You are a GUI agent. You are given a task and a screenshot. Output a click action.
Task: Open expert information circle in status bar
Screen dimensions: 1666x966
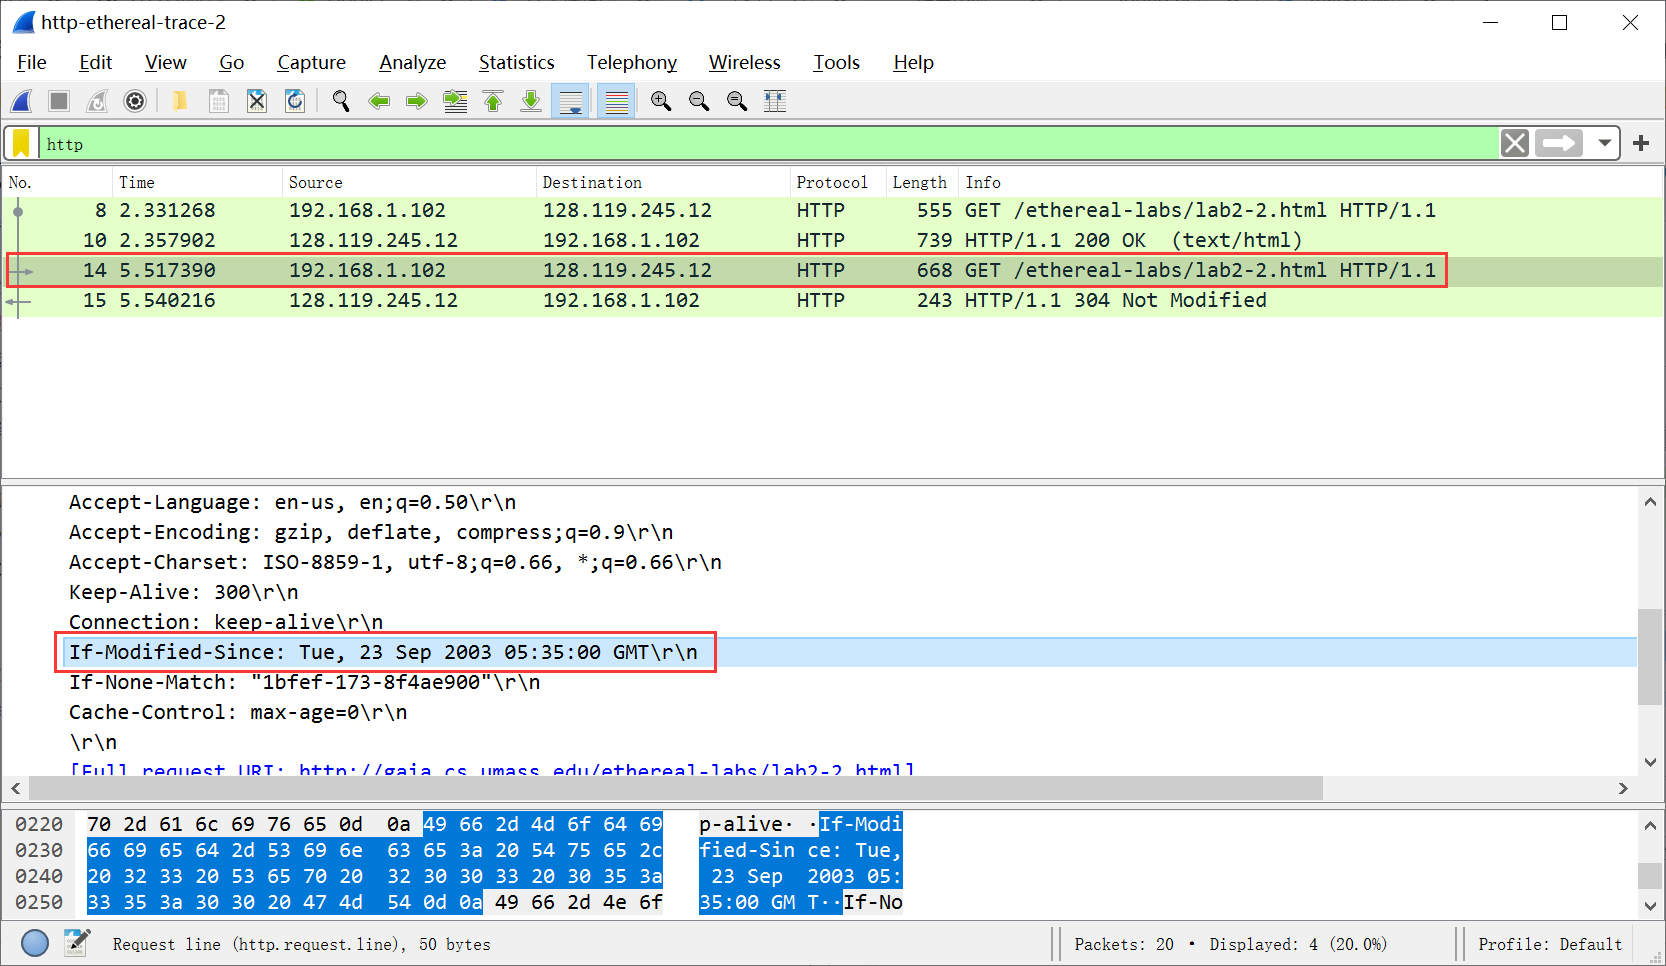(x=35, y=943)
